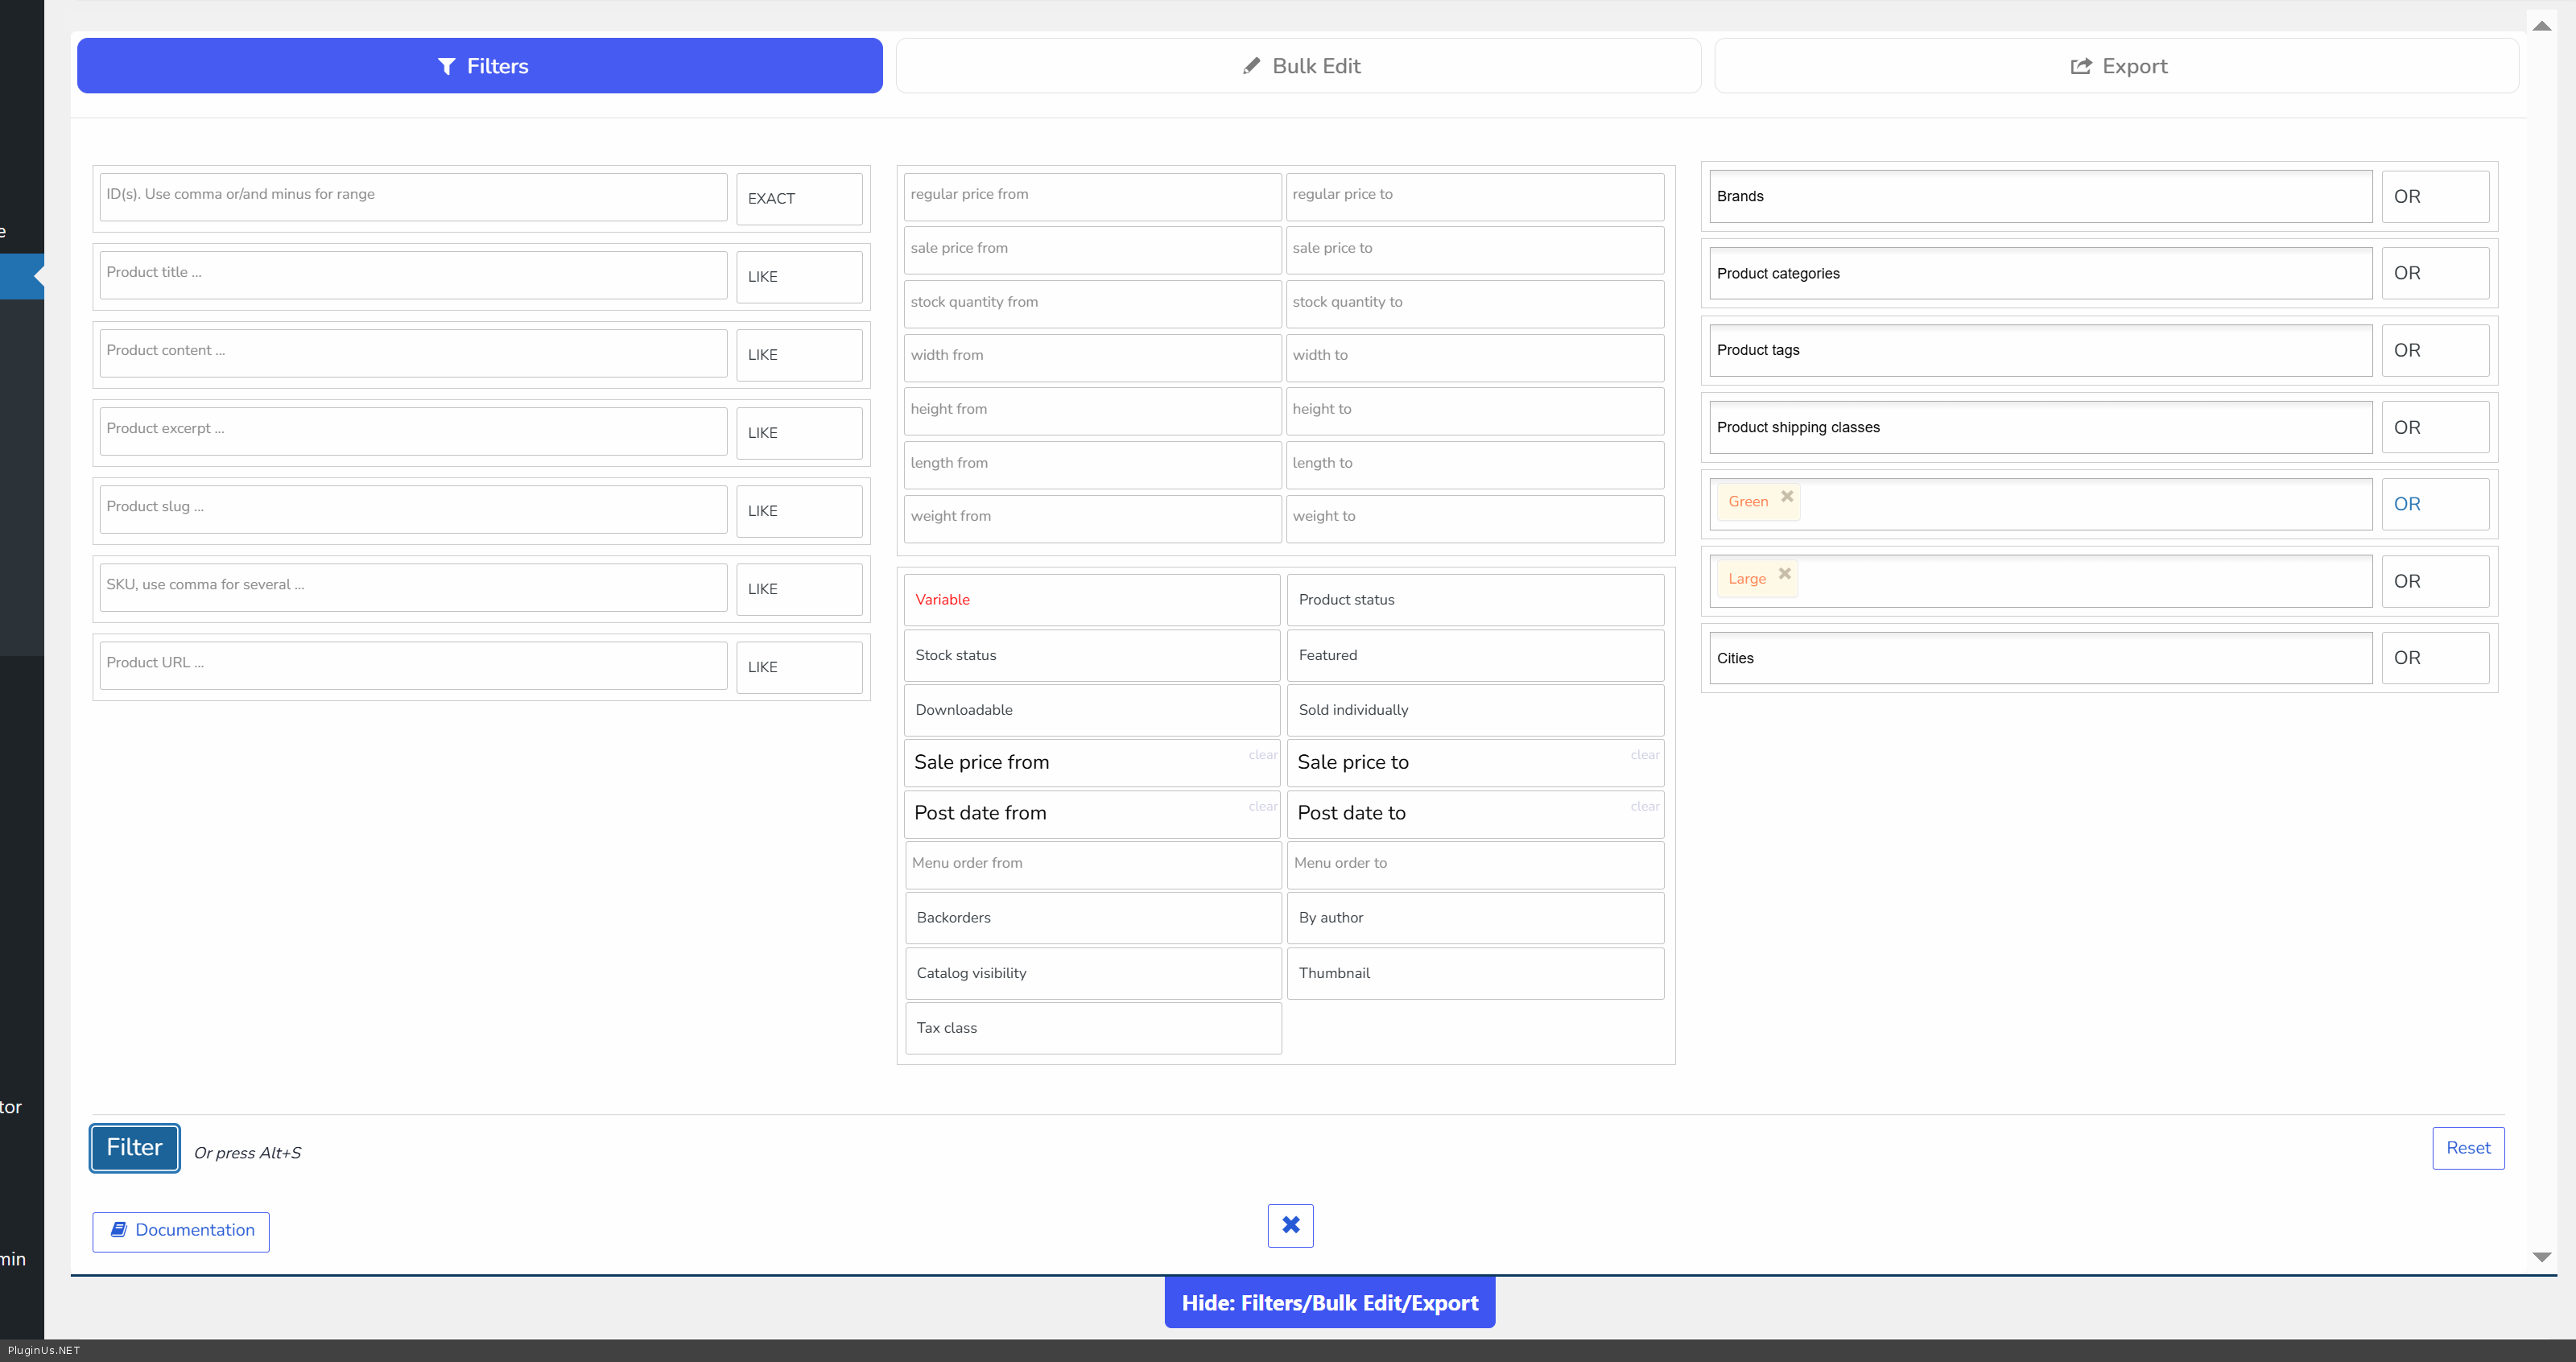The height and width of the screenshot is (1362, 2576).
Task: Click the scroll up arrow icon
Action: tap(2541, 26)
